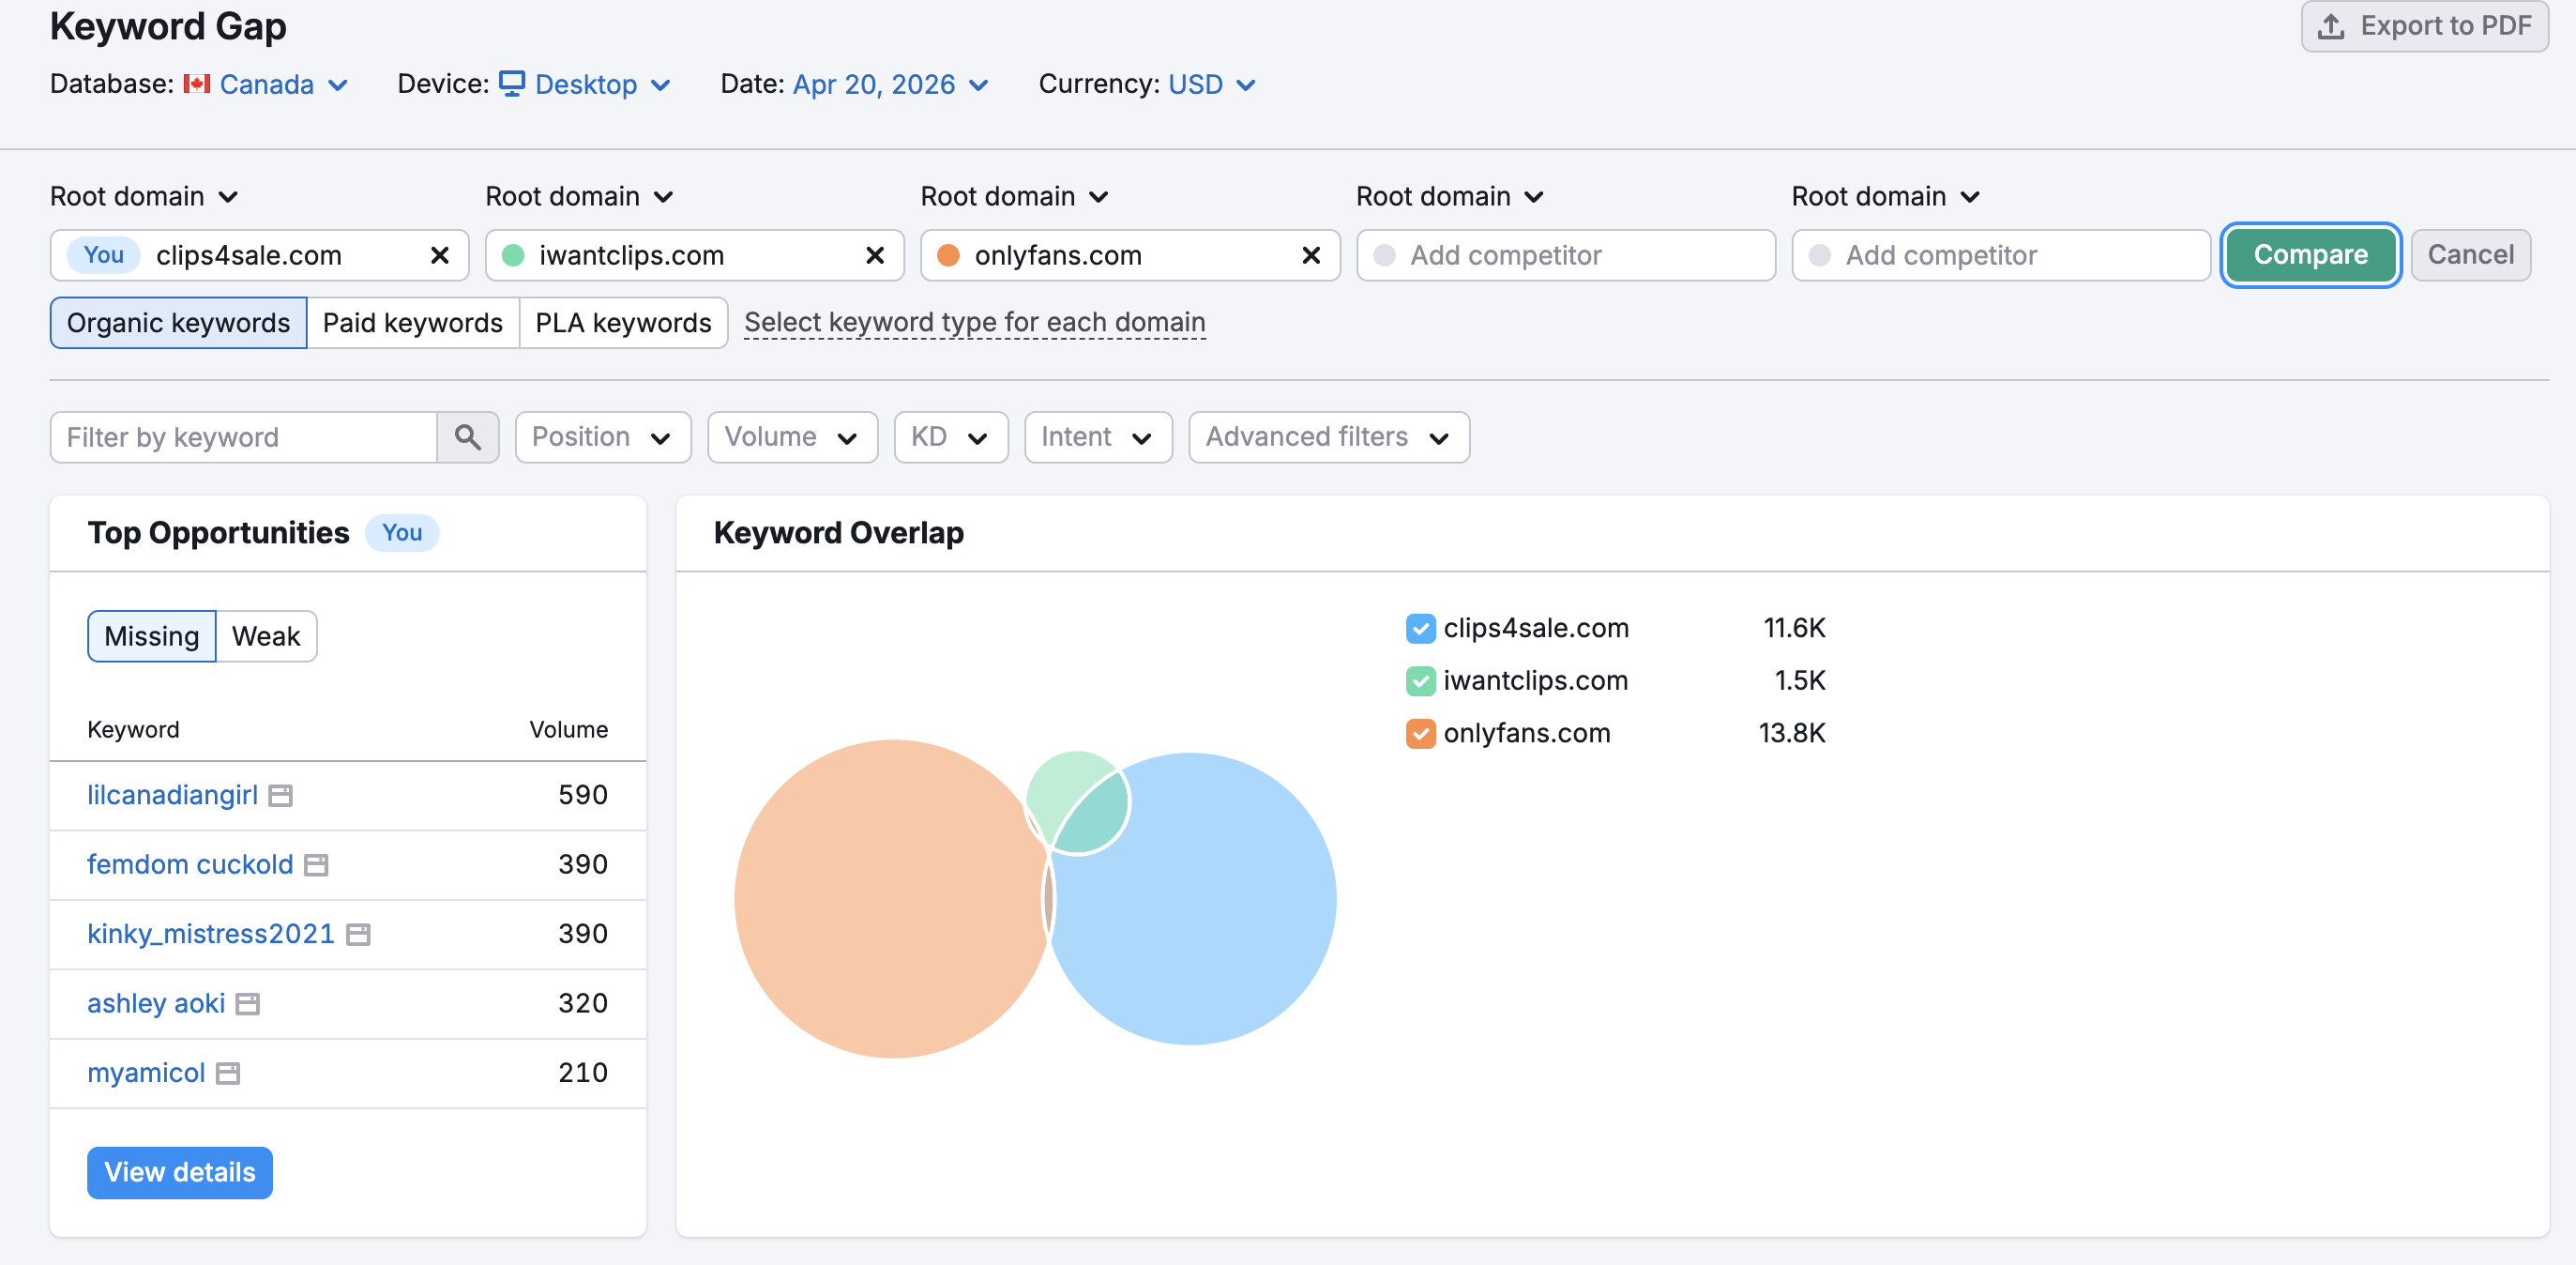
Task: Click the SERP icon beside femdom cuckold
Action: click(316, 864)
